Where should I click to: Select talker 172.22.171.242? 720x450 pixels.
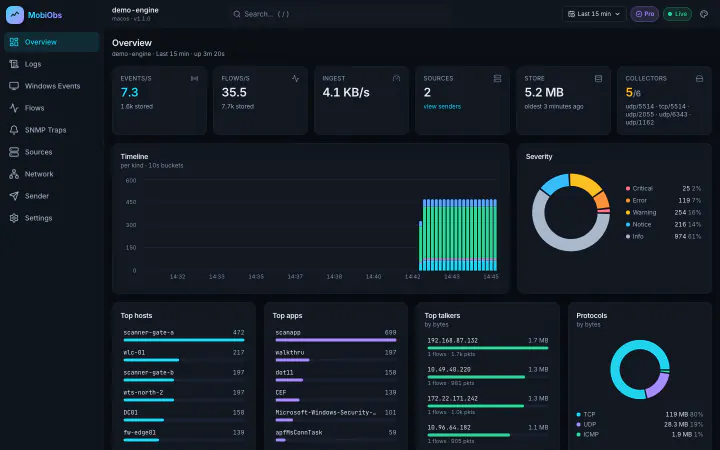point(488,405)
